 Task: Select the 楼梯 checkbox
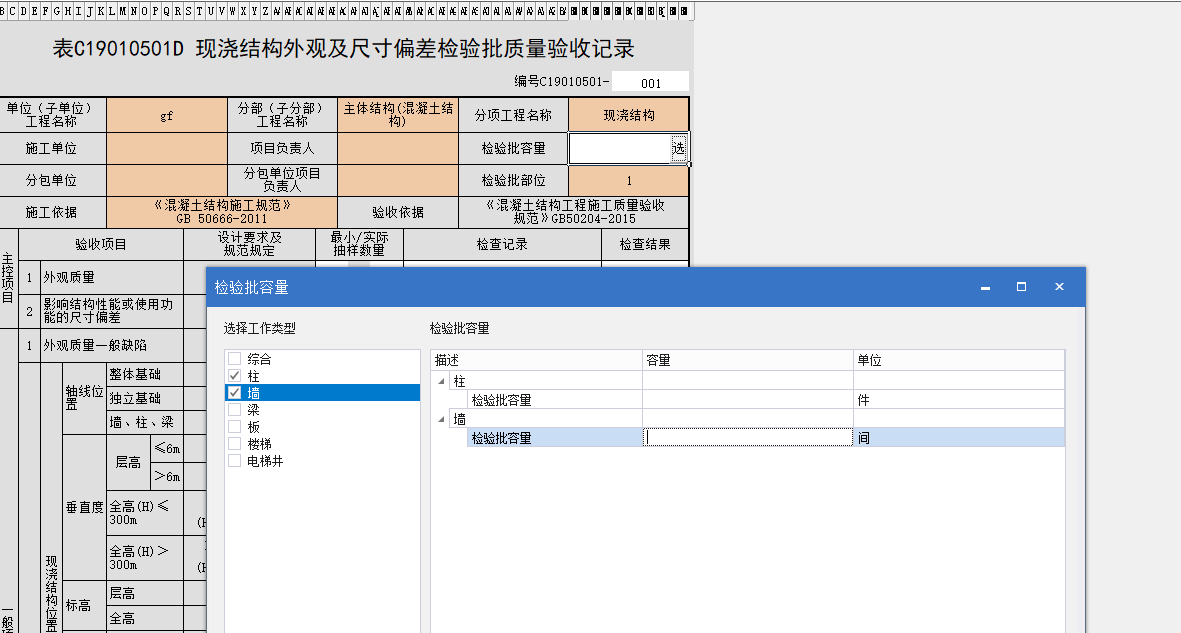click(234, 444)
